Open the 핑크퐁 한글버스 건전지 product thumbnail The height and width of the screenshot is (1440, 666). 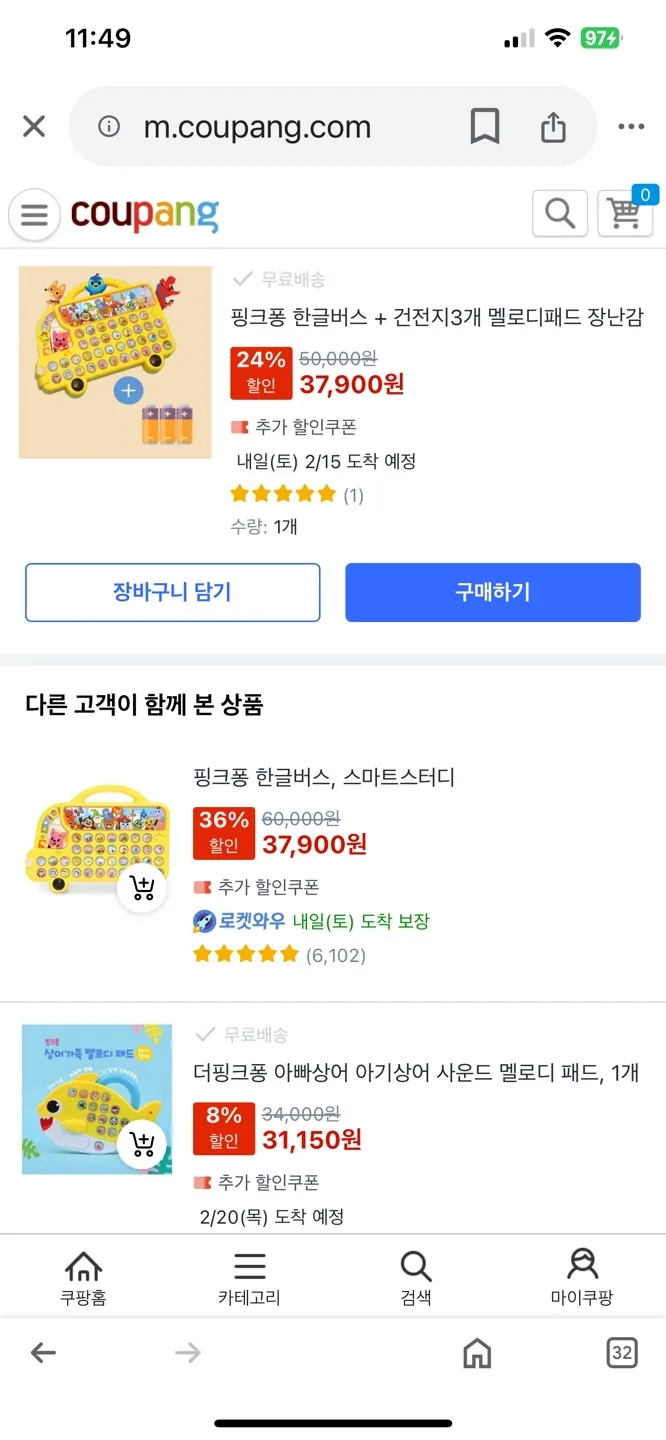tap(115, 362)
